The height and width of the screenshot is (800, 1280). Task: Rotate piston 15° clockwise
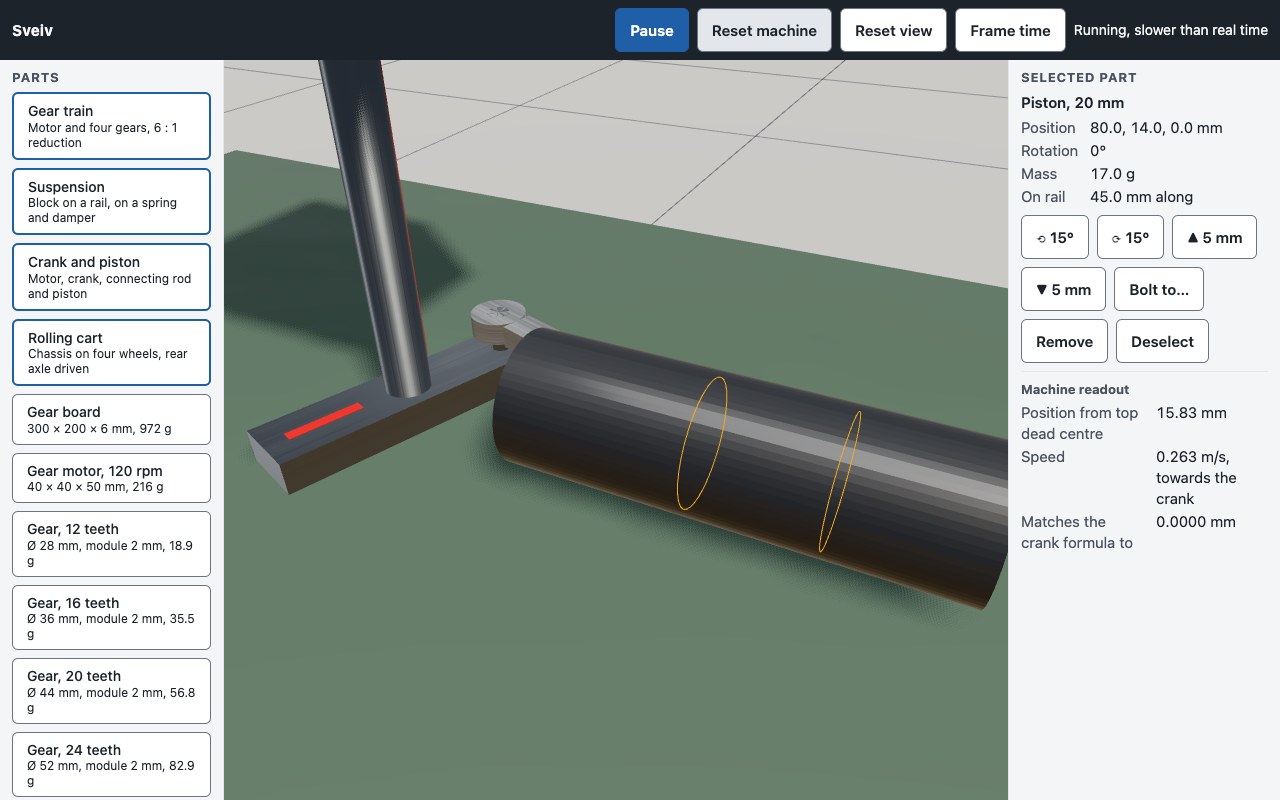[1130, 237]
